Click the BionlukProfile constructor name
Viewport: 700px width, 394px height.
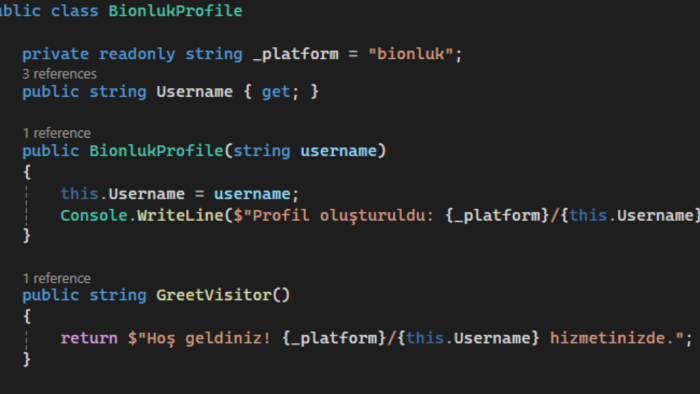pos(156,151)
